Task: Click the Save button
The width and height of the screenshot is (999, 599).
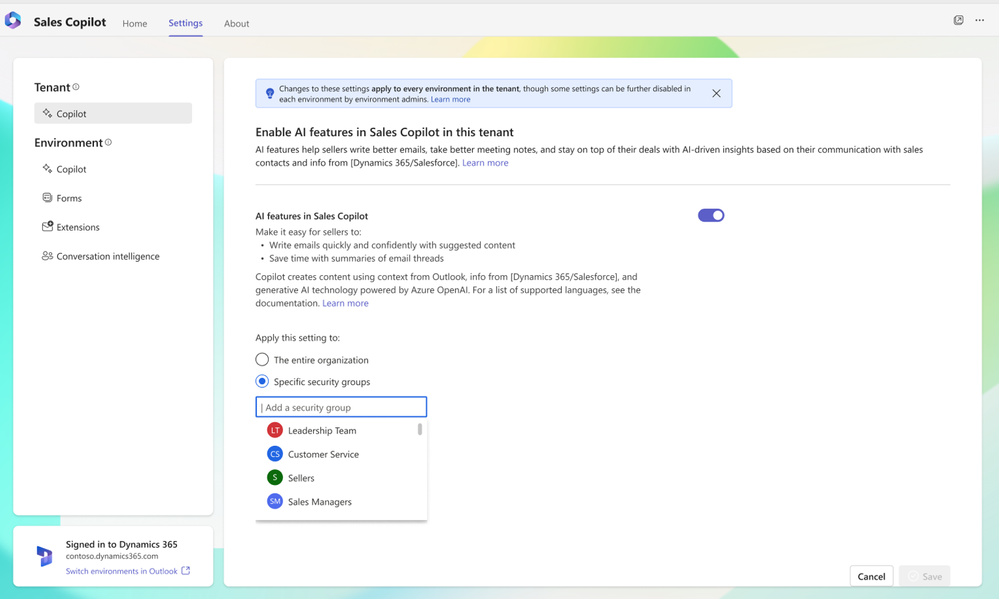Action: pyautogui.click(x=924, y=576)
